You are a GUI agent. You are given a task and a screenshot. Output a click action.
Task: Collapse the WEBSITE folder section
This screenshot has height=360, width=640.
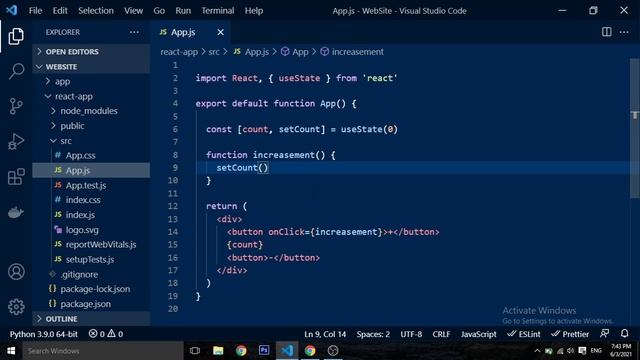tap(91, 67)
